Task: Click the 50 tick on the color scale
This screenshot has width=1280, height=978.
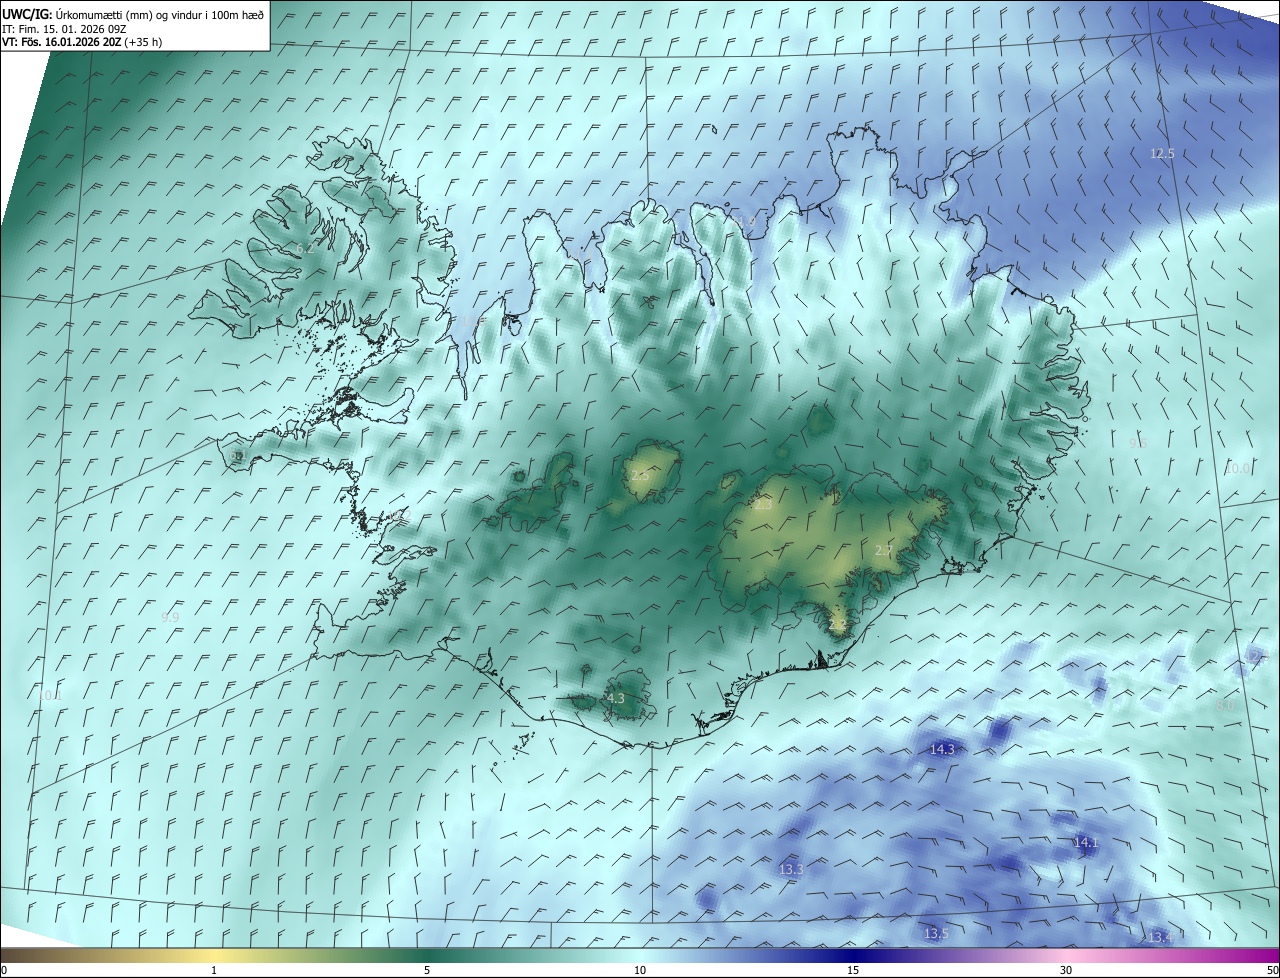Action: click(1272, 971)
